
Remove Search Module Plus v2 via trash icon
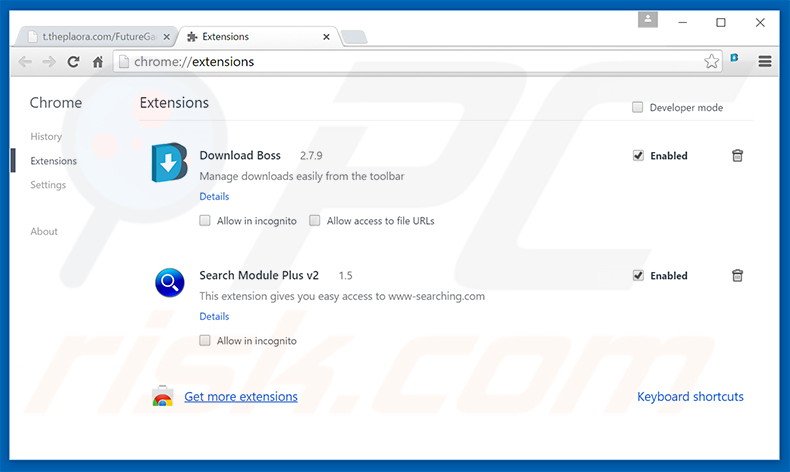tap(737, 276)
